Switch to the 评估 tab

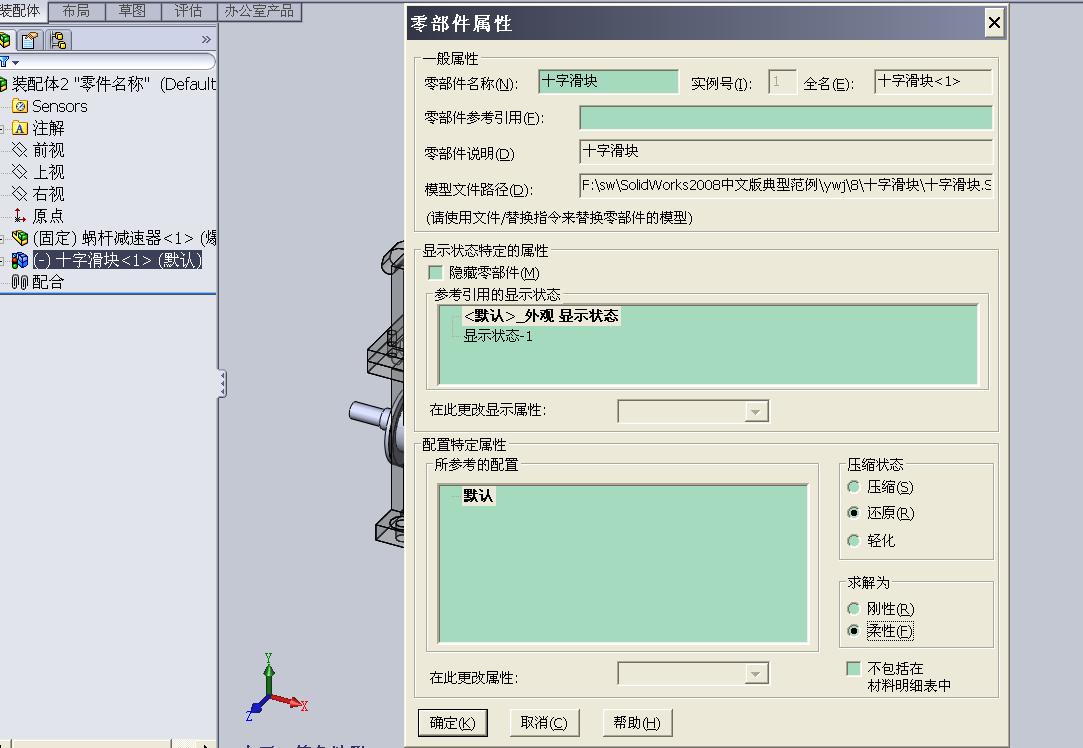point(189,11)
